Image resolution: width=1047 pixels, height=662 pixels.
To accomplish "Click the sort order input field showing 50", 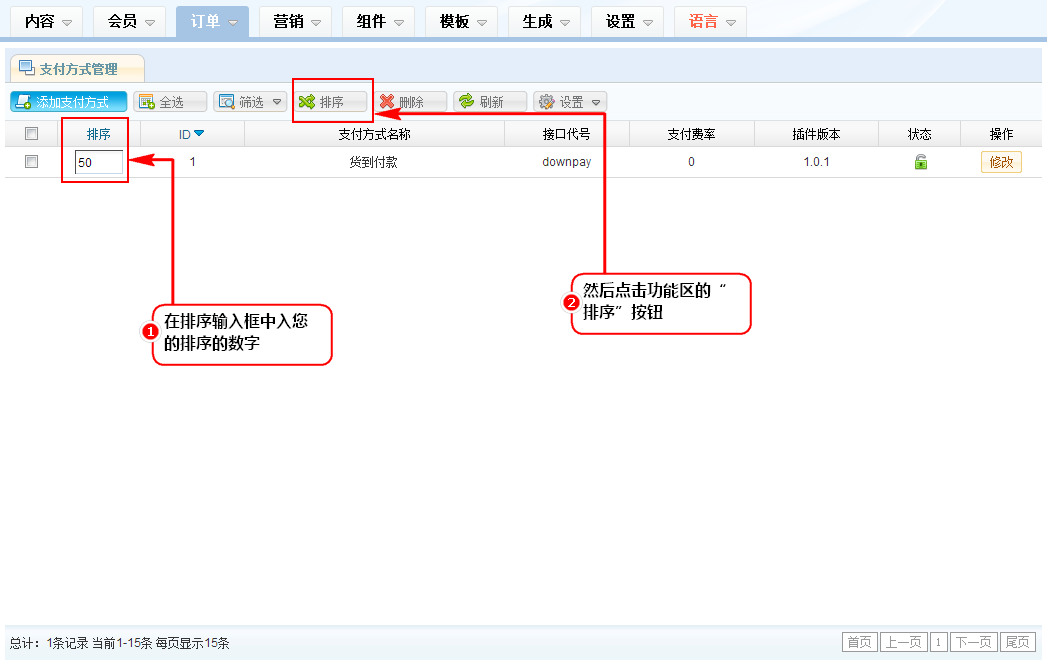I will tap(98, 162).
